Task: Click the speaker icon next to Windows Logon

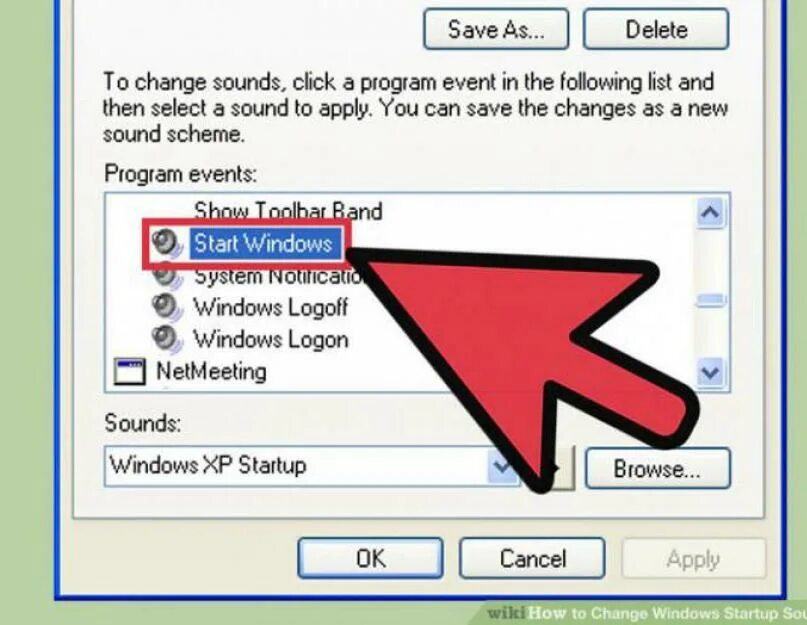Action: 167,340
